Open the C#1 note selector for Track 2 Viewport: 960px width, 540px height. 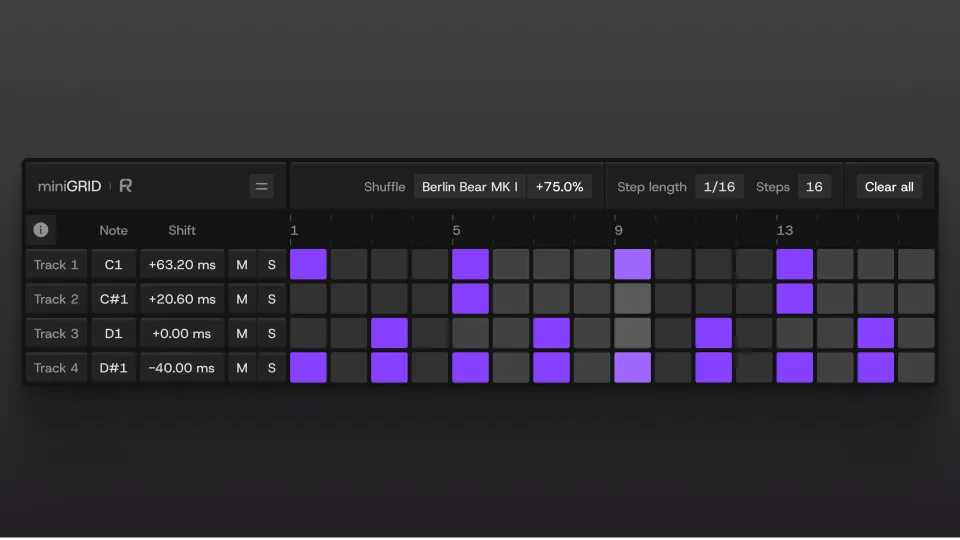113,299
